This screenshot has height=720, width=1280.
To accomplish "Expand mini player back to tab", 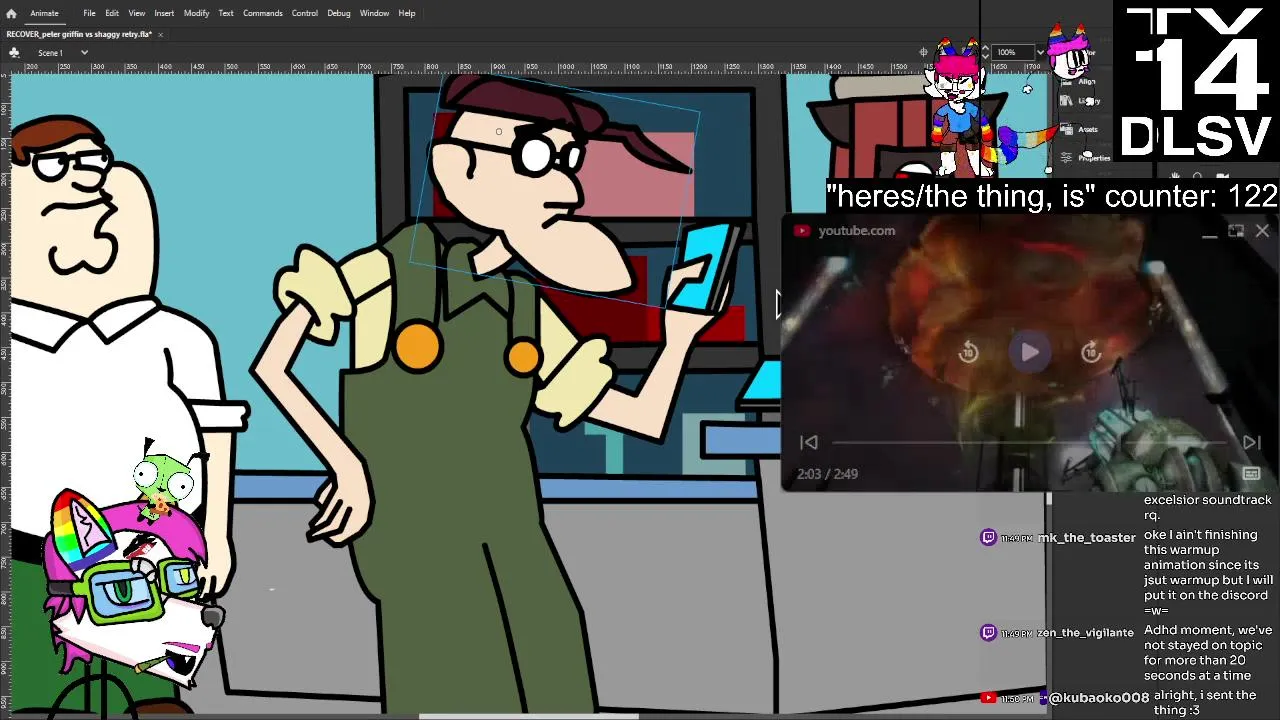I will [x=1236, y=231].
